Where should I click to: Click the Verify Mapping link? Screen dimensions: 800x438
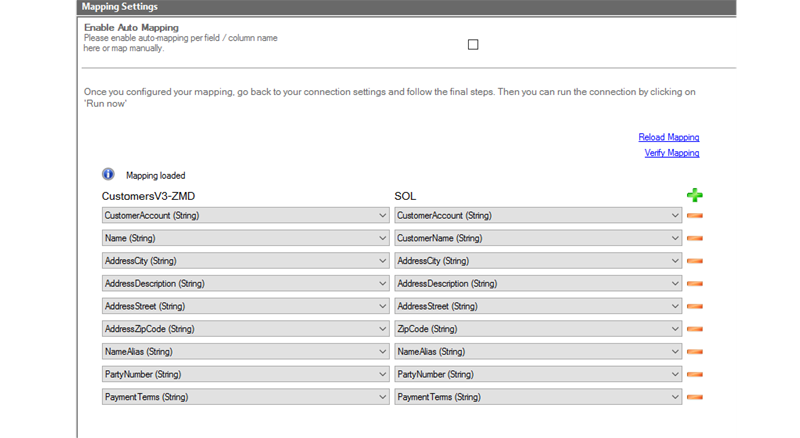point(671,153)
